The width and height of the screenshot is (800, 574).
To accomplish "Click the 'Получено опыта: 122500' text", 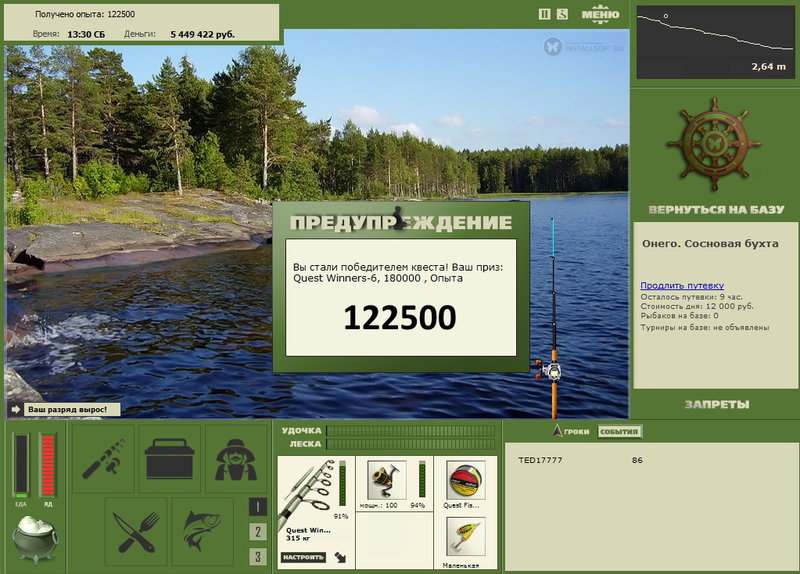I will (85, 14).
